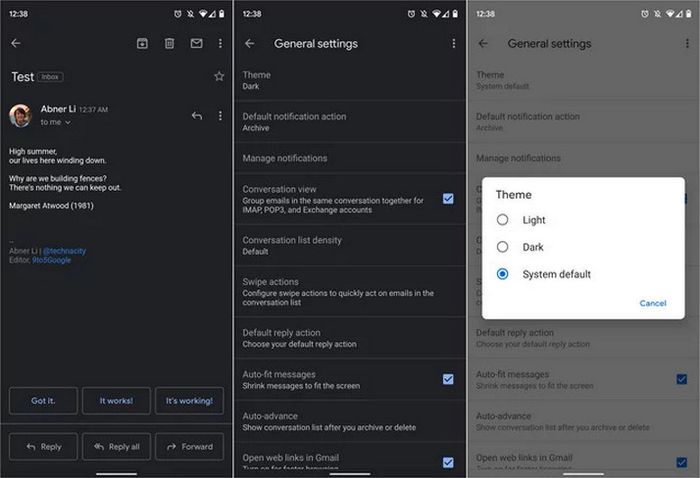Delete the Test email with trash icon

pos(169,43)
